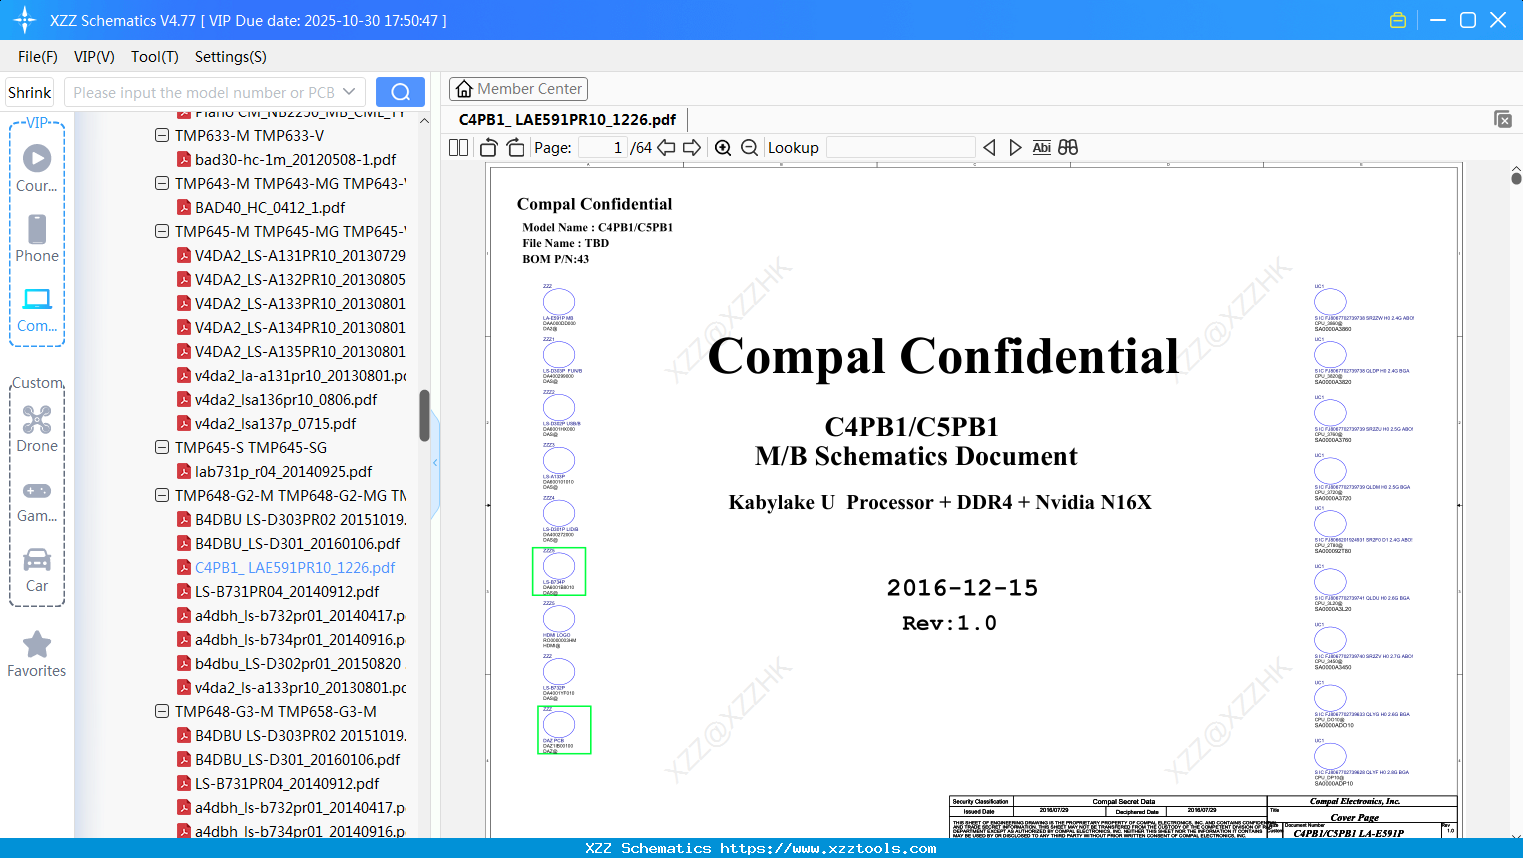Click the XZZ Schematics app logo
The width and height of the screenshot is (1523, 858).
click(x=25, y=20)
